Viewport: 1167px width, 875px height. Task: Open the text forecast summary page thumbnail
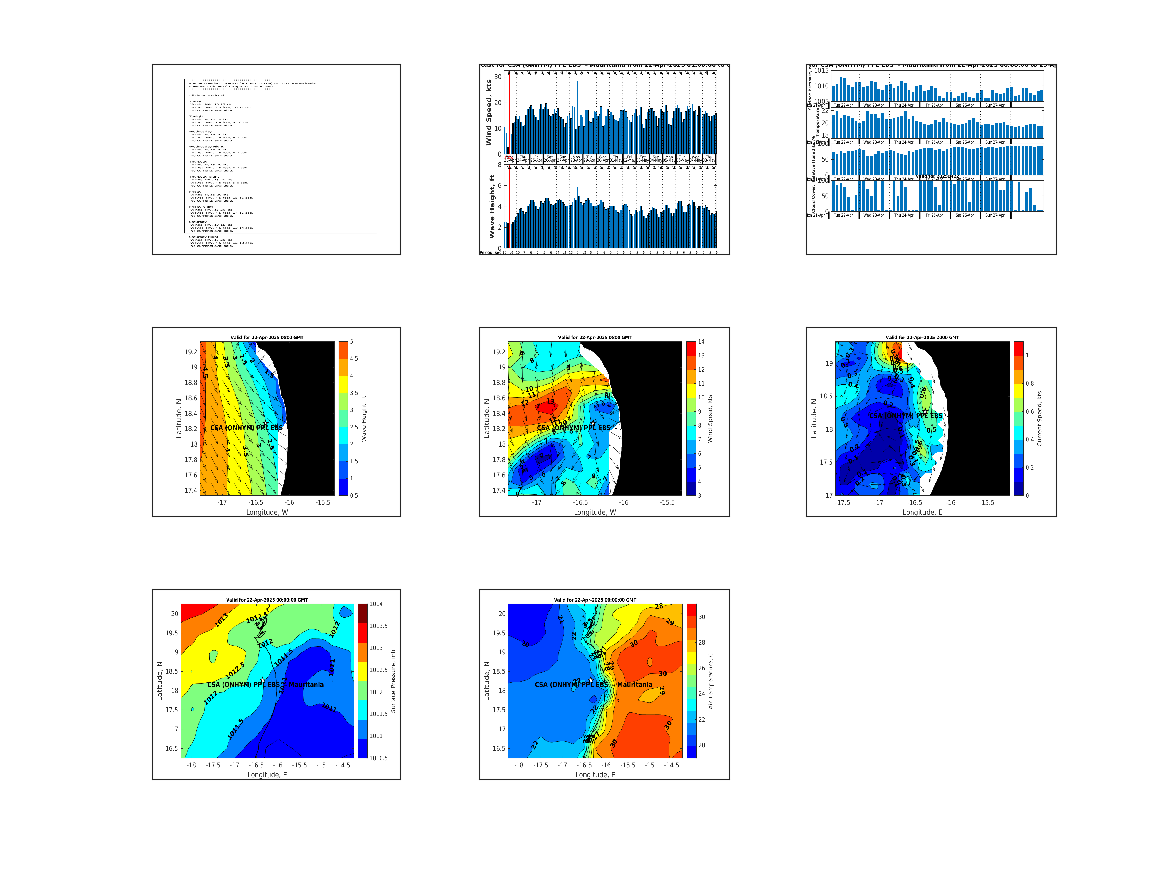[x=276, y=160]
